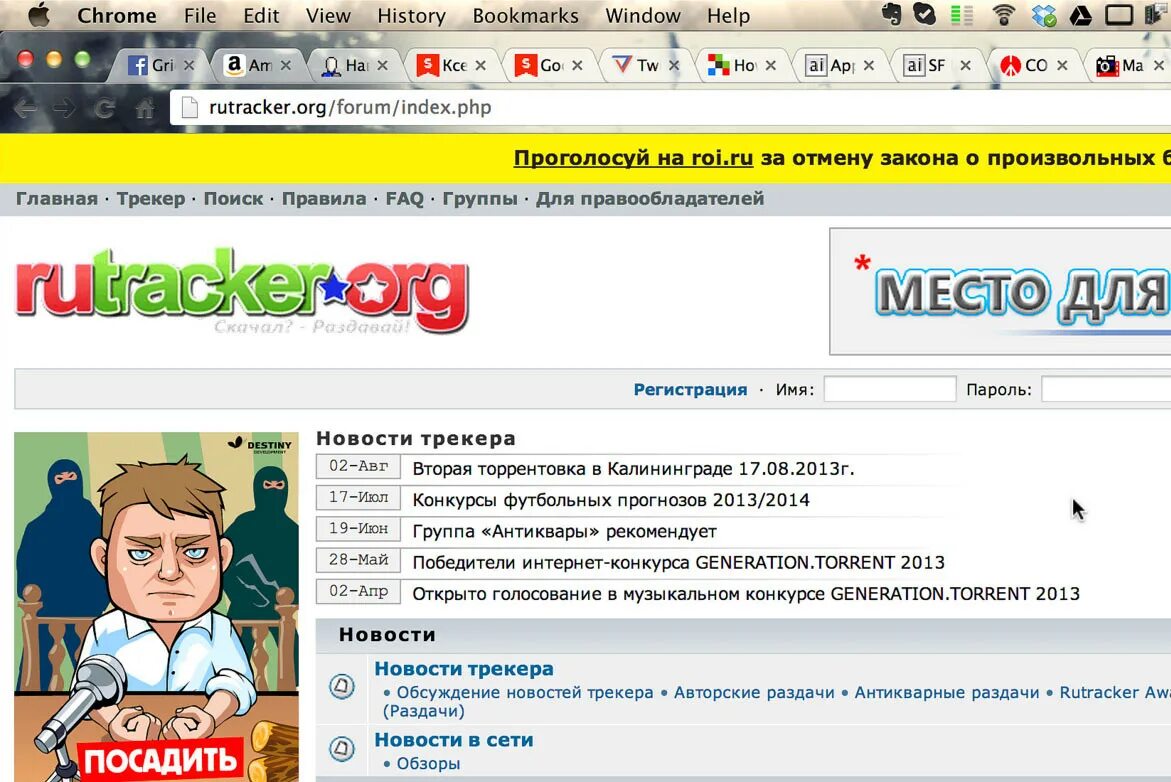This screenshot has width=1171, height=782.
Task: Open 'Для правообладателей' navigation link
Action: tap(650, 199)
